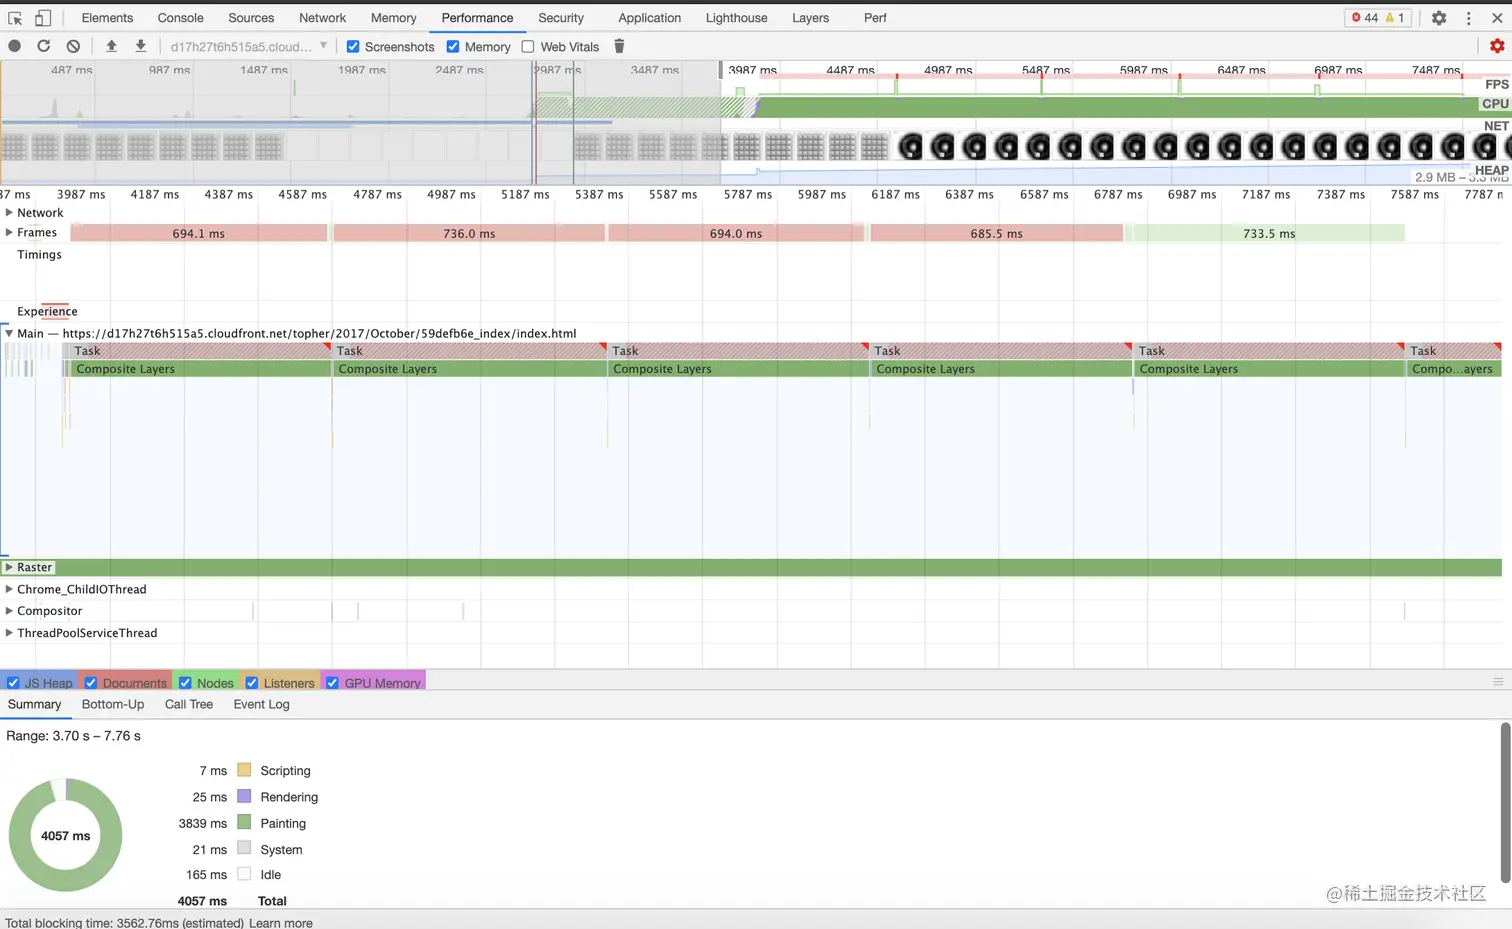
Task: Toggle the JS Heap counter checkbox
Action: click(13, 683)
